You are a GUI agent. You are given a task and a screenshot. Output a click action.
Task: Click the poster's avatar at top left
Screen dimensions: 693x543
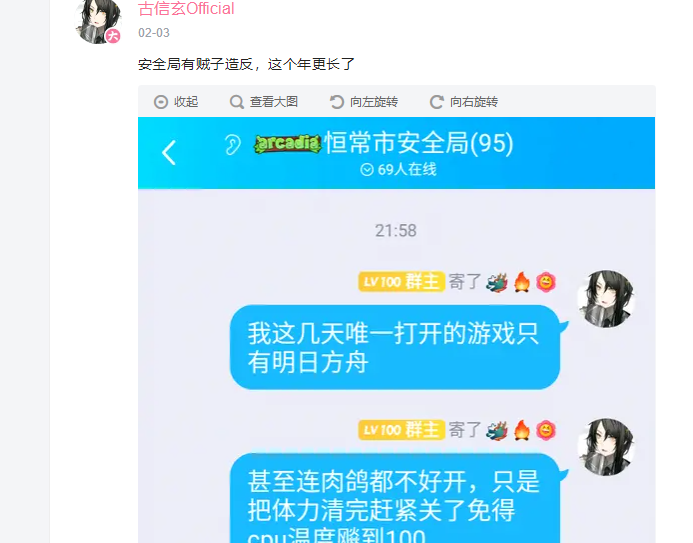[98, 21]
